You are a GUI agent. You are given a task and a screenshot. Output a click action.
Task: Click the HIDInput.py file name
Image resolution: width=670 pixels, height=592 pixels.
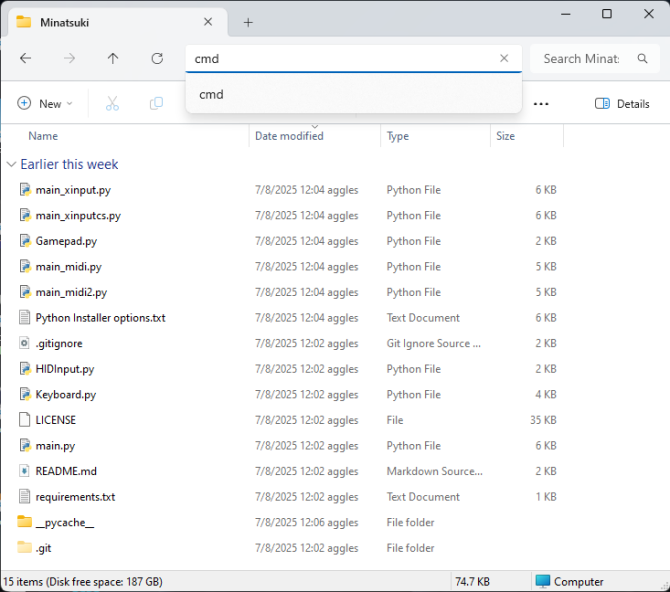65,369
